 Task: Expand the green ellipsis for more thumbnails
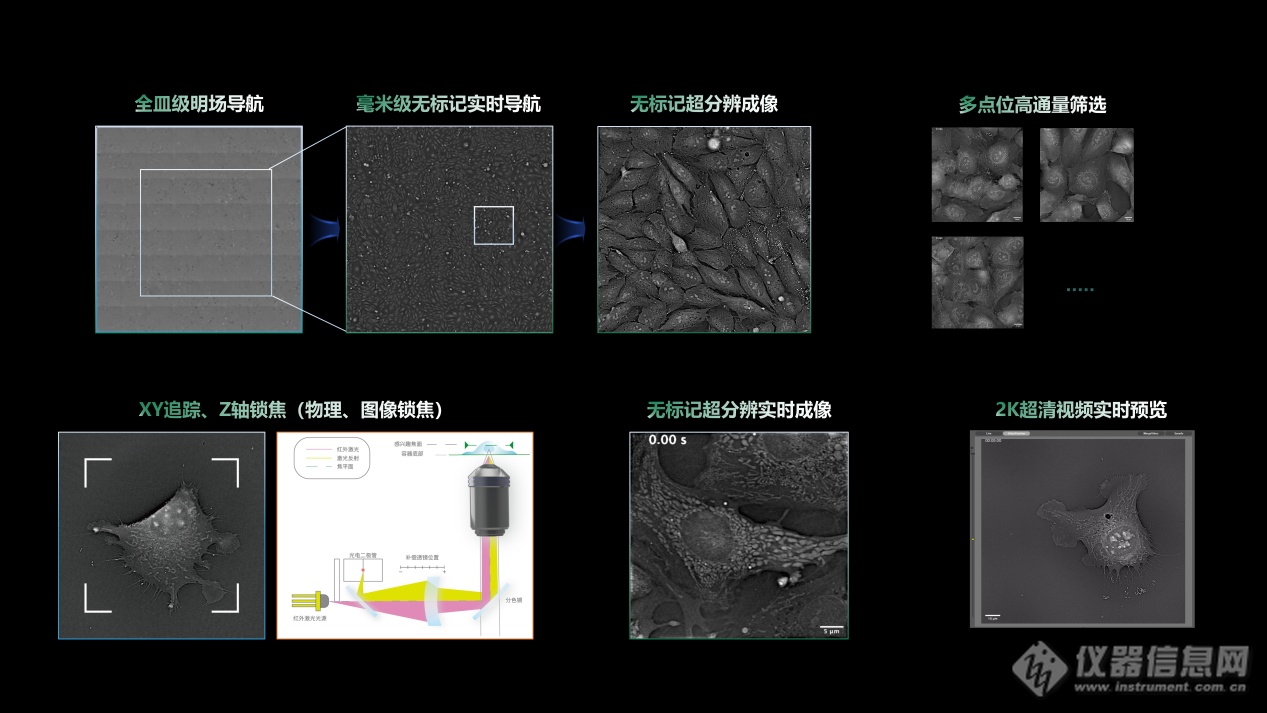(1080, 289)
